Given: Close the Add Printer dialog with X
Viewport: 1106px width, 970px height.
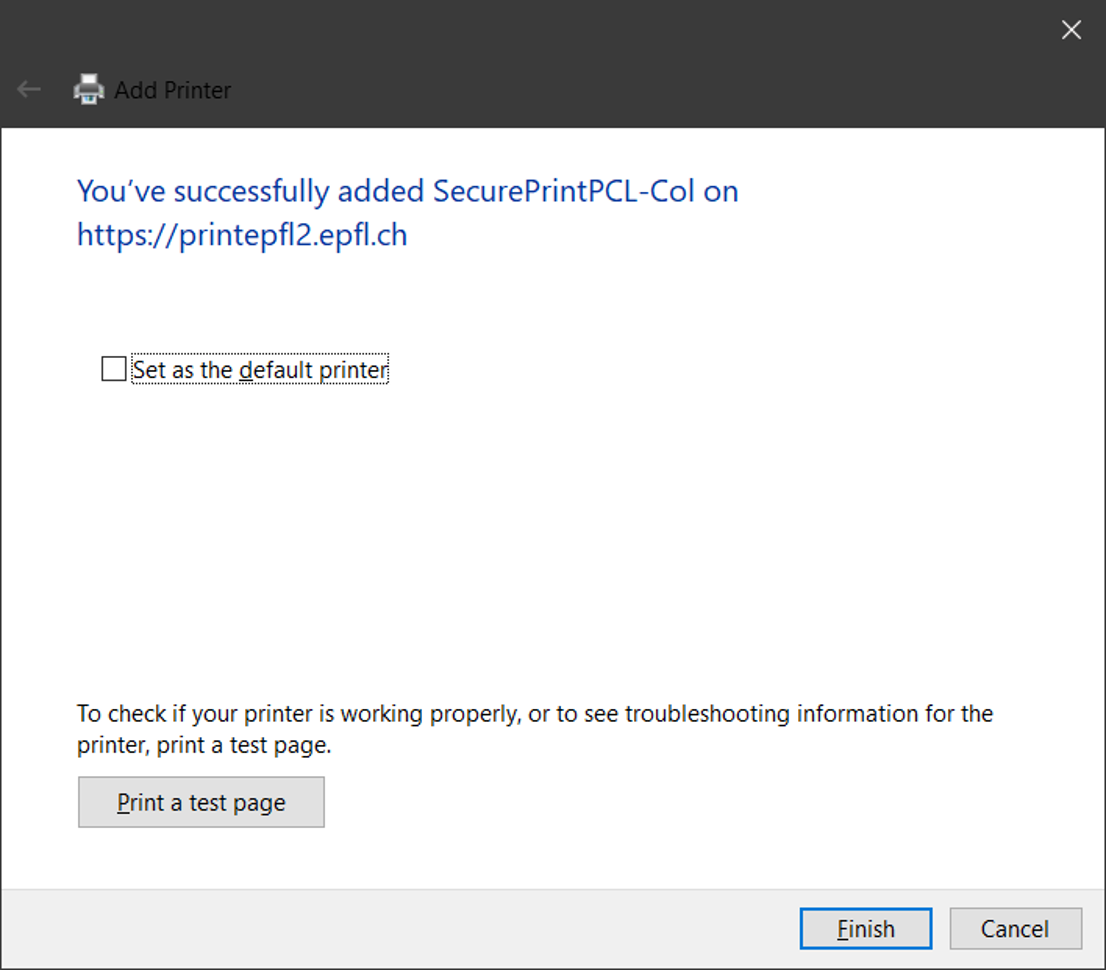Looking at the screenshot, I should pos(1071,30).
